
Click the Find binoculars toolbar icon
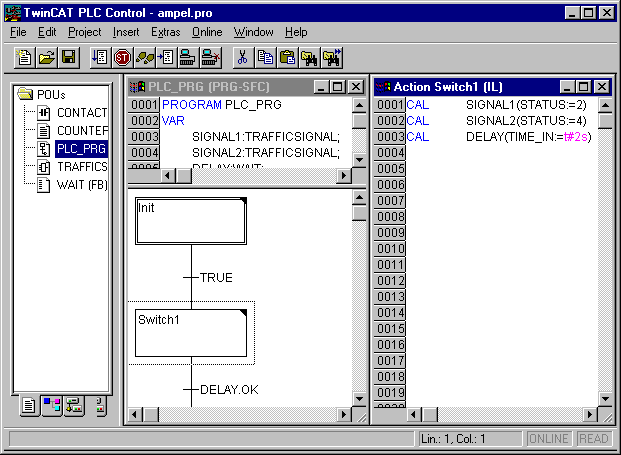pos(309,58)
